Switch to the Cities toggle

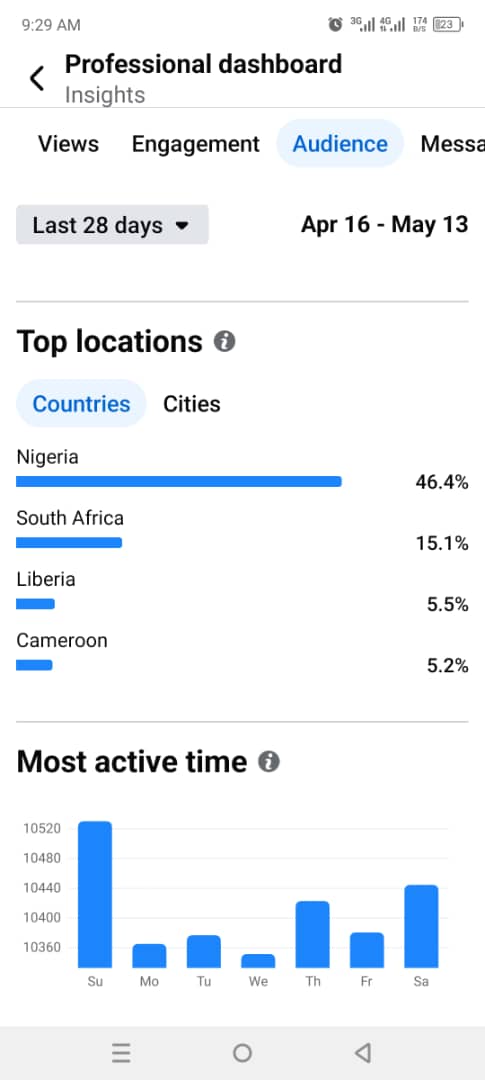(x=192, y=404)
